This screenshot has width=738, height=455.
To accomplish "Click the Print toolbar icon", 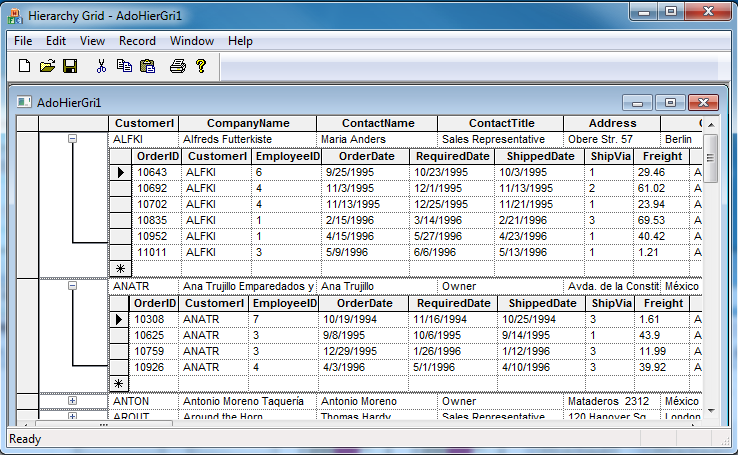I will click(x=177, y=67).
